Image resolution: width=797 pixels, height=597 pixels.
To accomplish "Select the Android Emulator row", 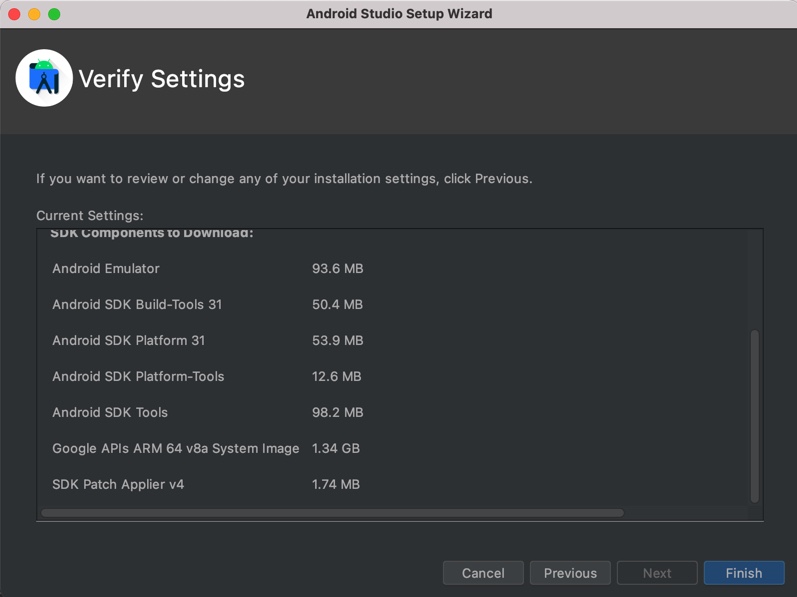I will click(207, 268).
